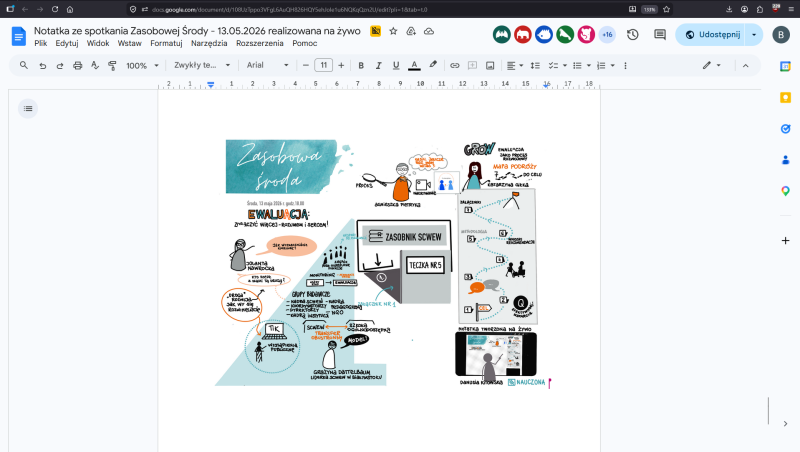Open the comments panel icon
This screenshot has width=800, height=452.
click(660, 35)
